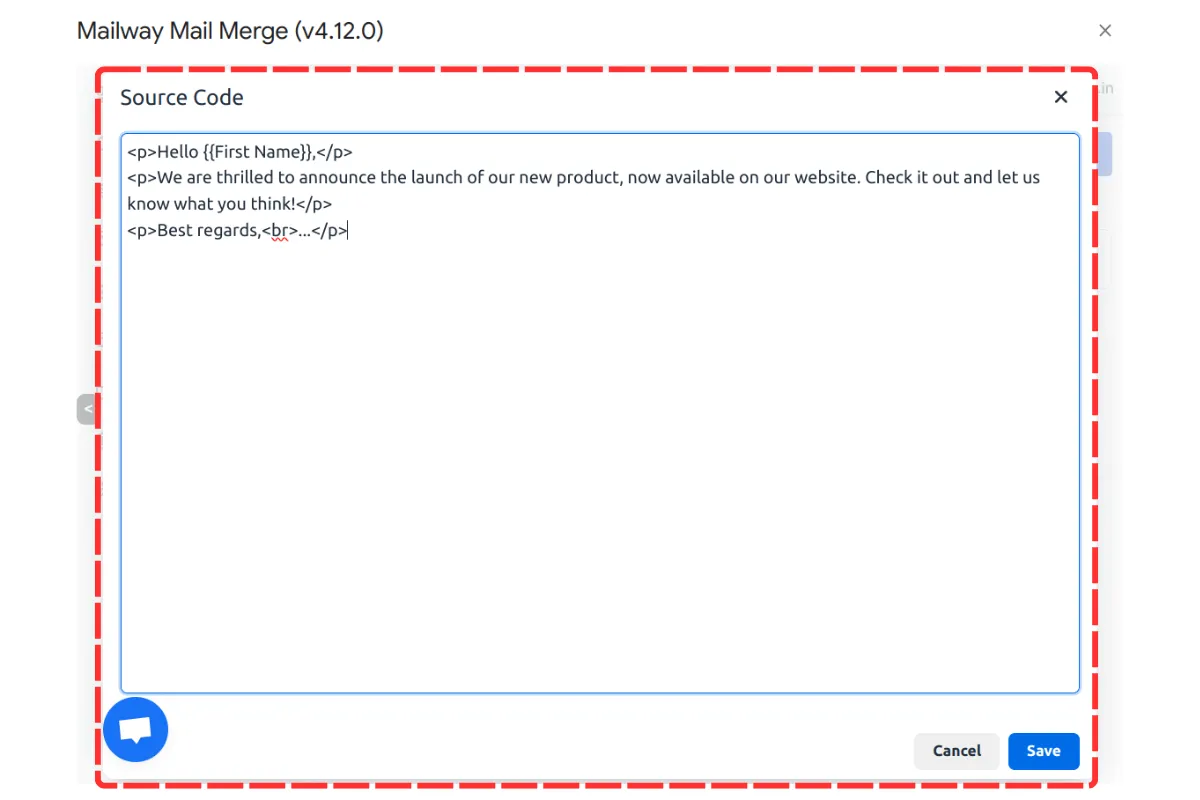1200x800 pixels.
Task: Cancel the source code changes
Action: click(x=955, y=751)
